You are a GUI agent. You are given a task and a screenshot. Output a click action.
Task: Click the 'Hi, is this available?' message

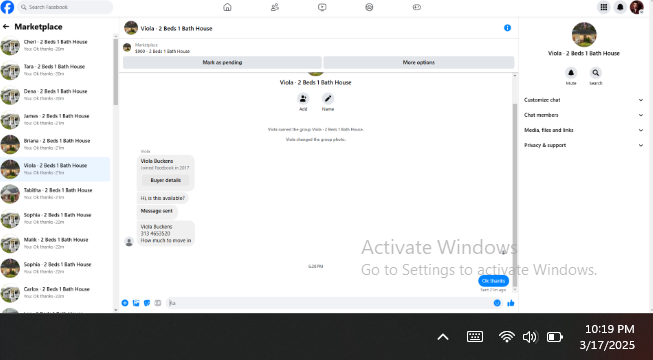coord(162,198)
